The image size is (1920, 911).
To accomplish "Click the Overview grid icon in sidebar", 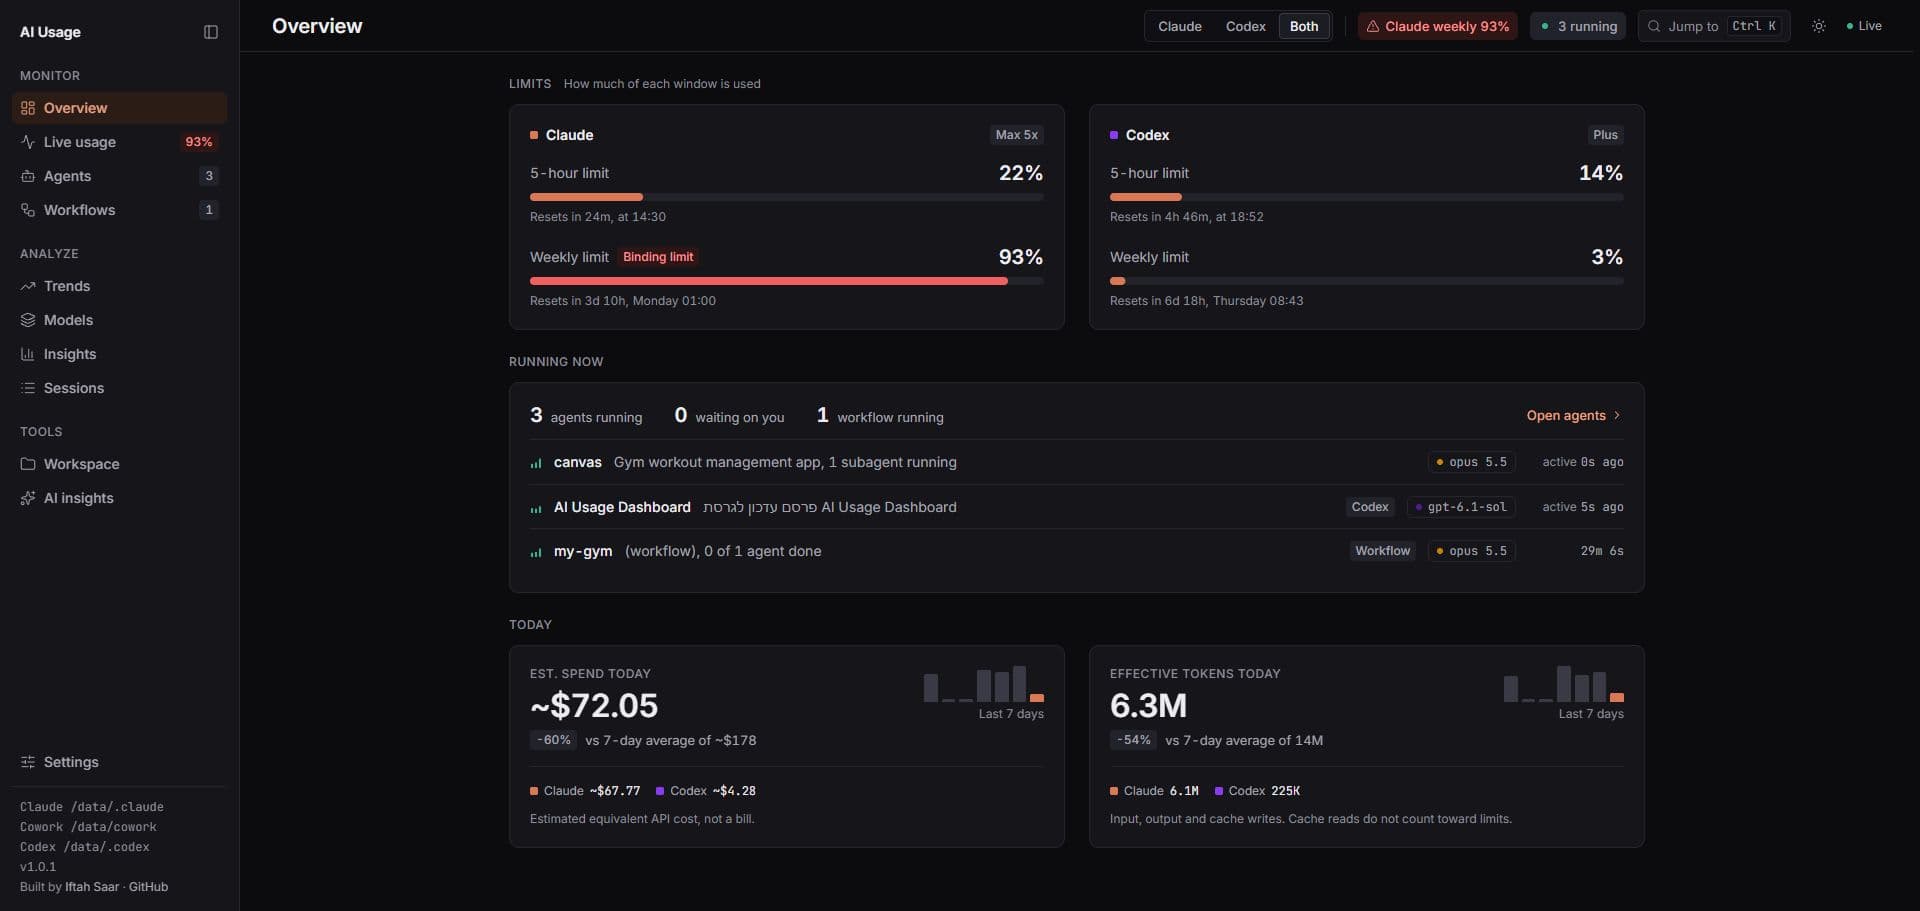I will pos(28,108).
